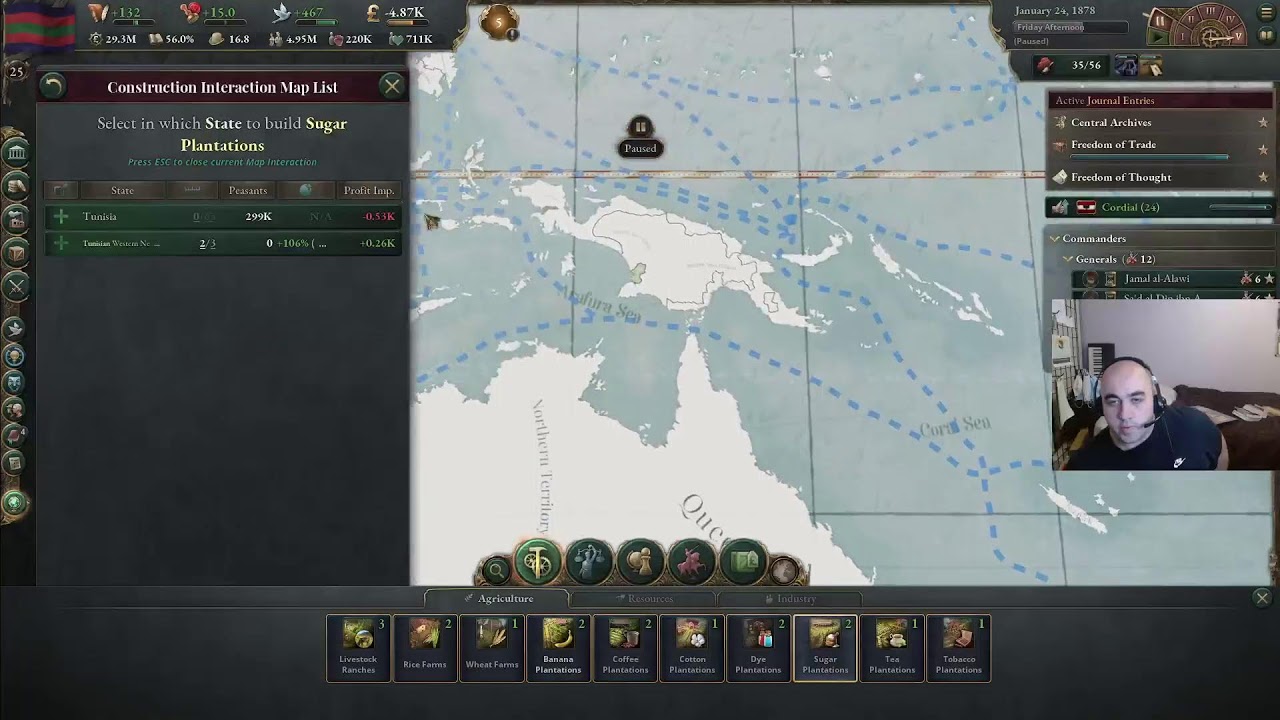
Task: Close the Construction Interaction Map List
Action: click(392, 87)
